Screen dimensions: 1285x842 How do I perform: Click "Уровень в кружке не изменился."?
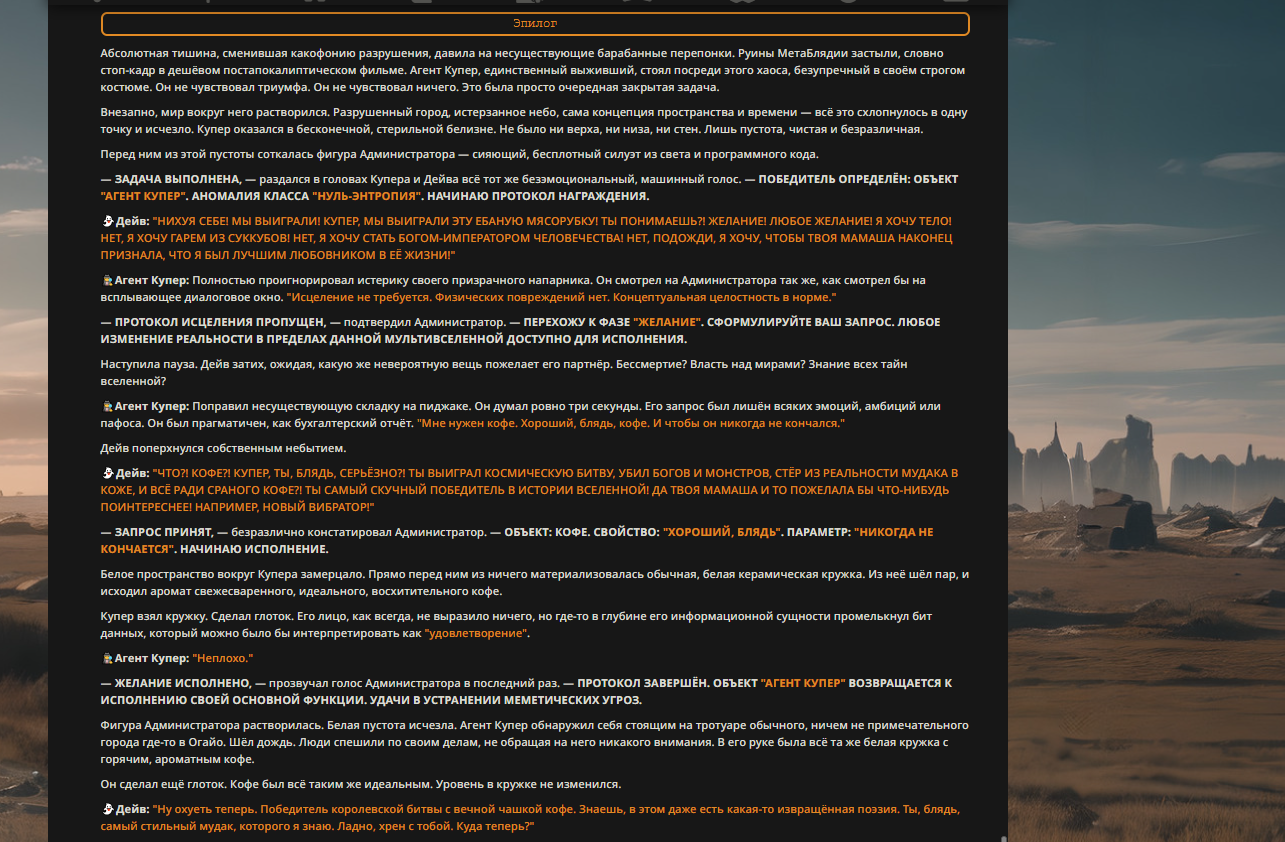tap(528, 784)
